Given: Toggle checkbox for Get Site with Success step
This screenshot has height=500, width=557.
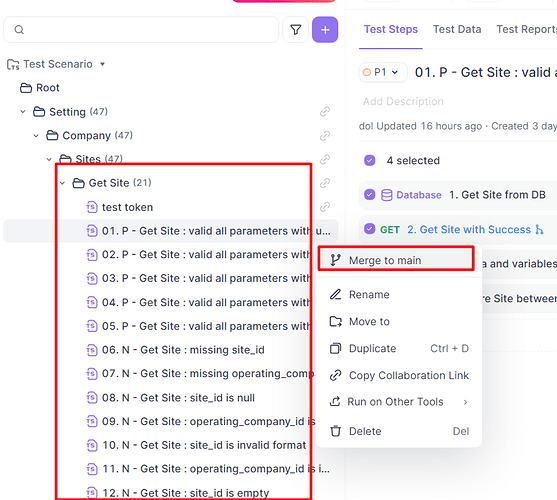Looking at the screenshot, I should pos(369,229).
